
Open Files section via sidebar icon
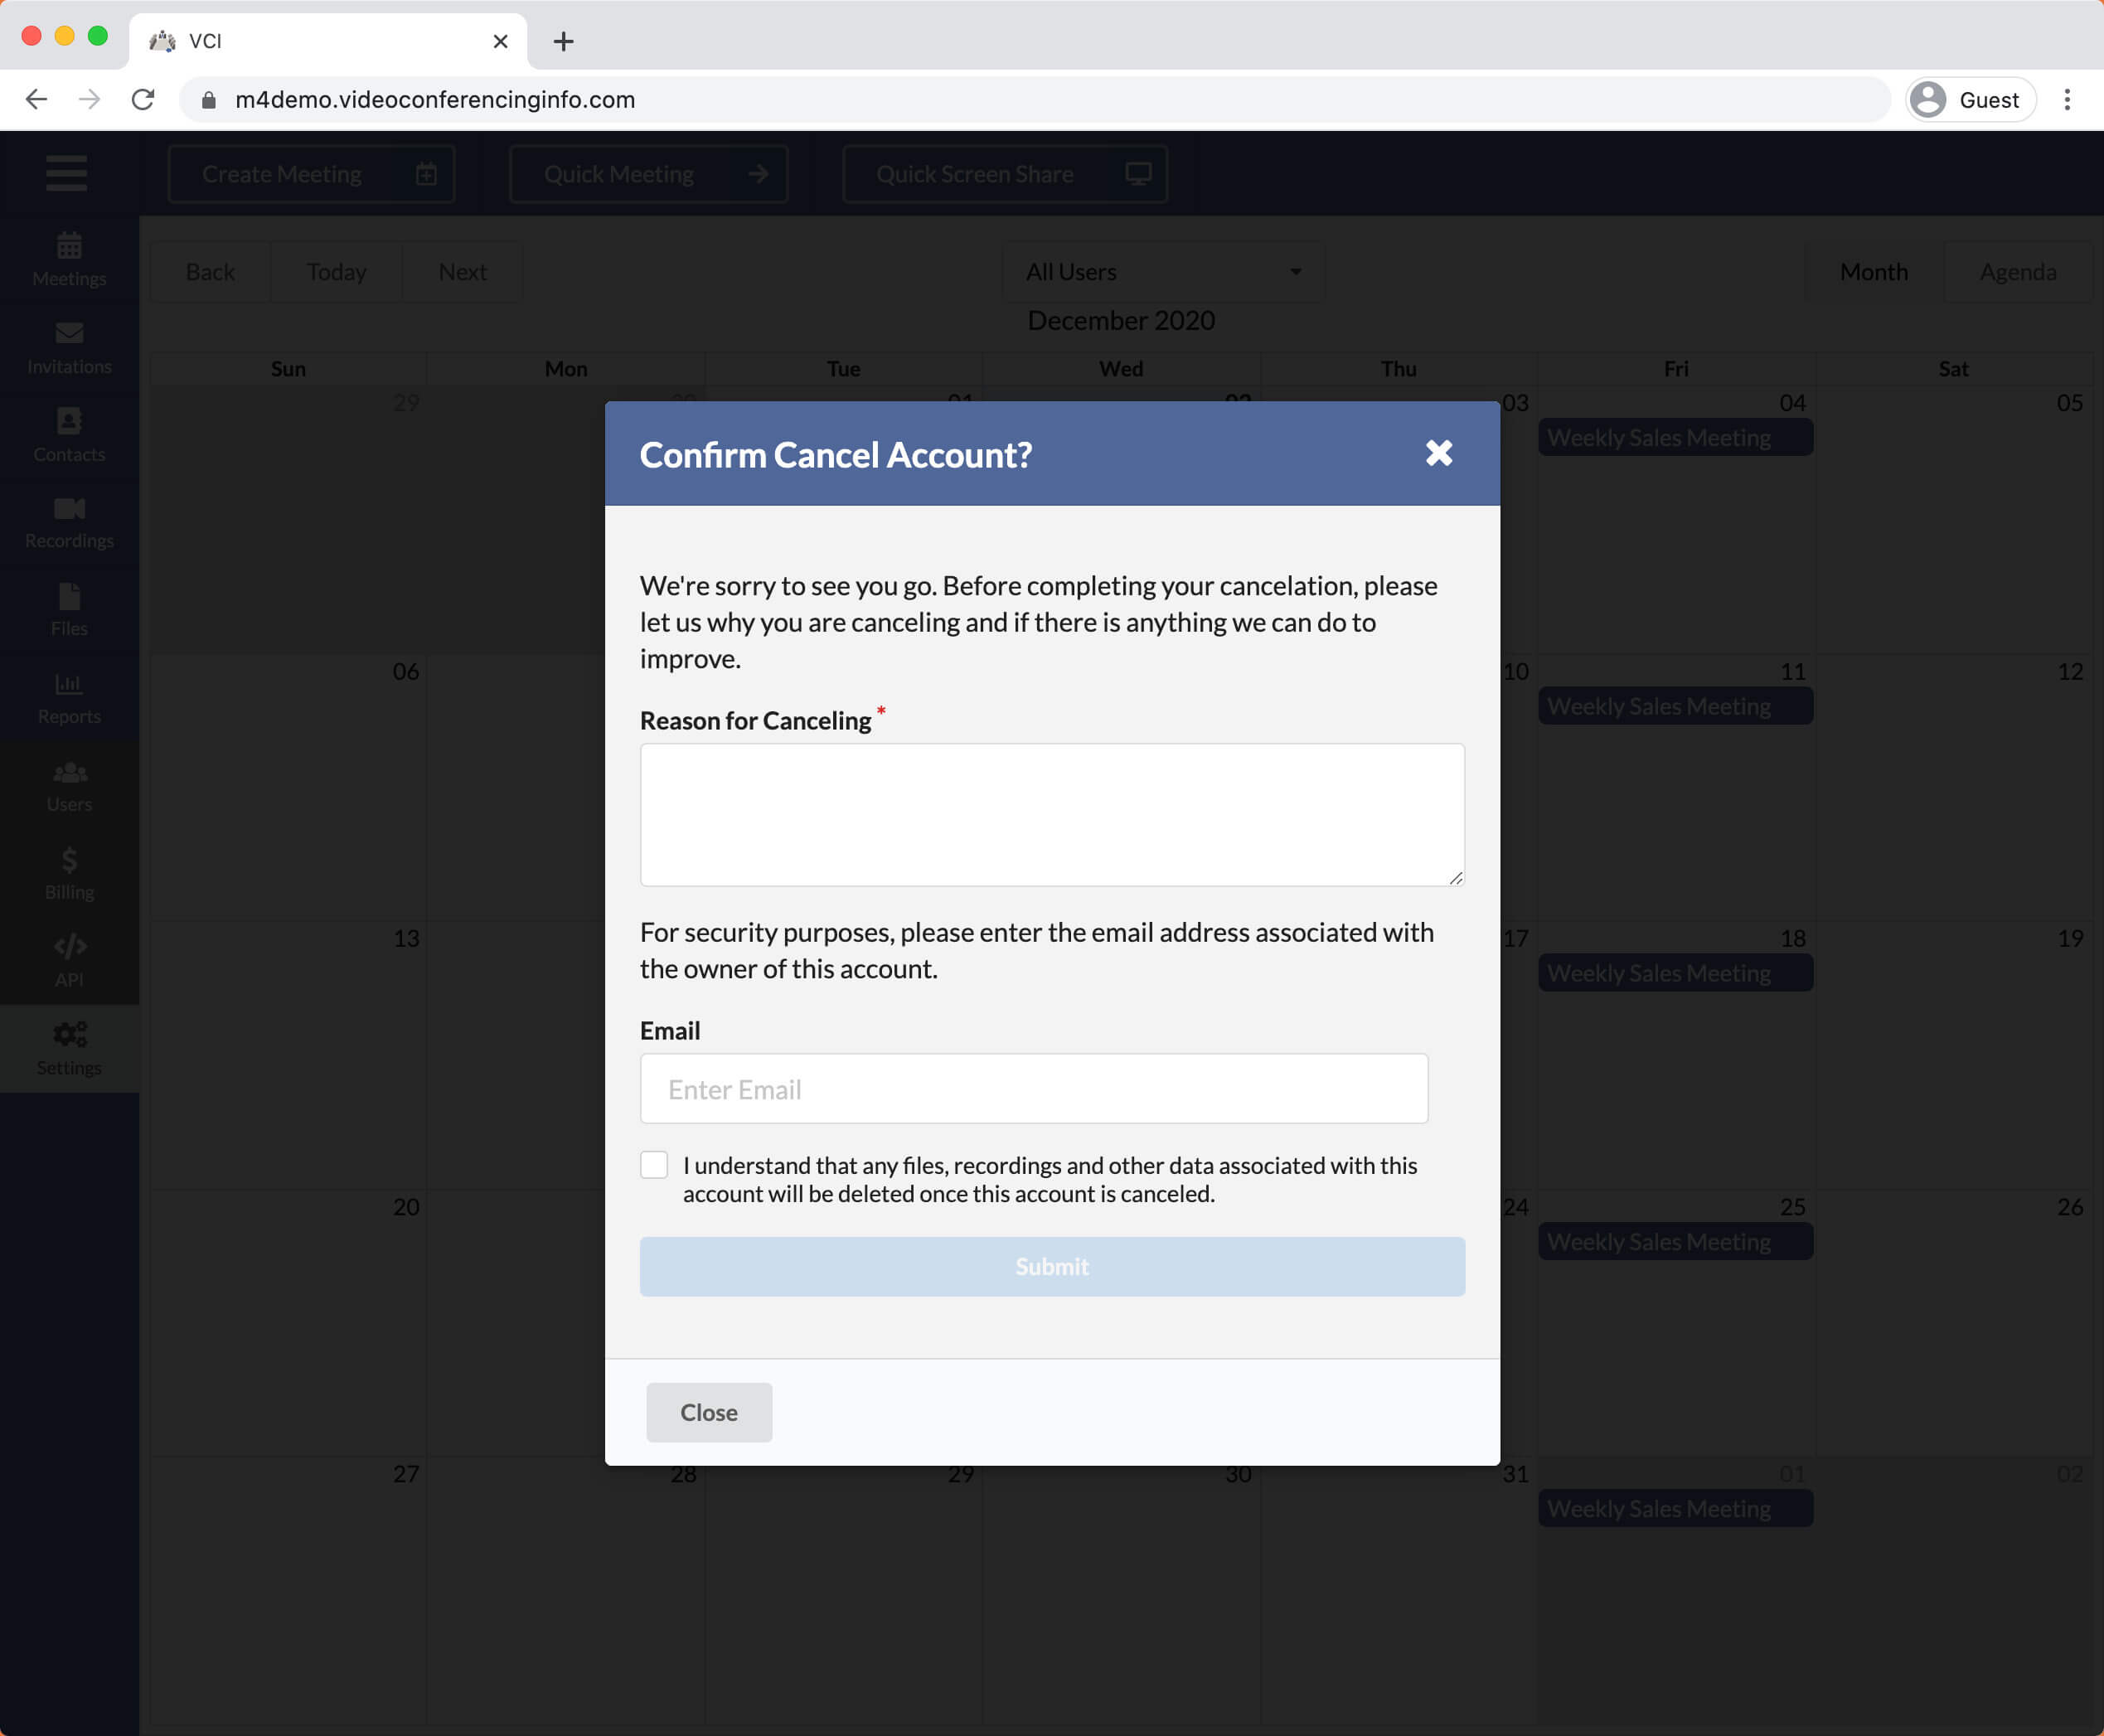tap(66, 610)
